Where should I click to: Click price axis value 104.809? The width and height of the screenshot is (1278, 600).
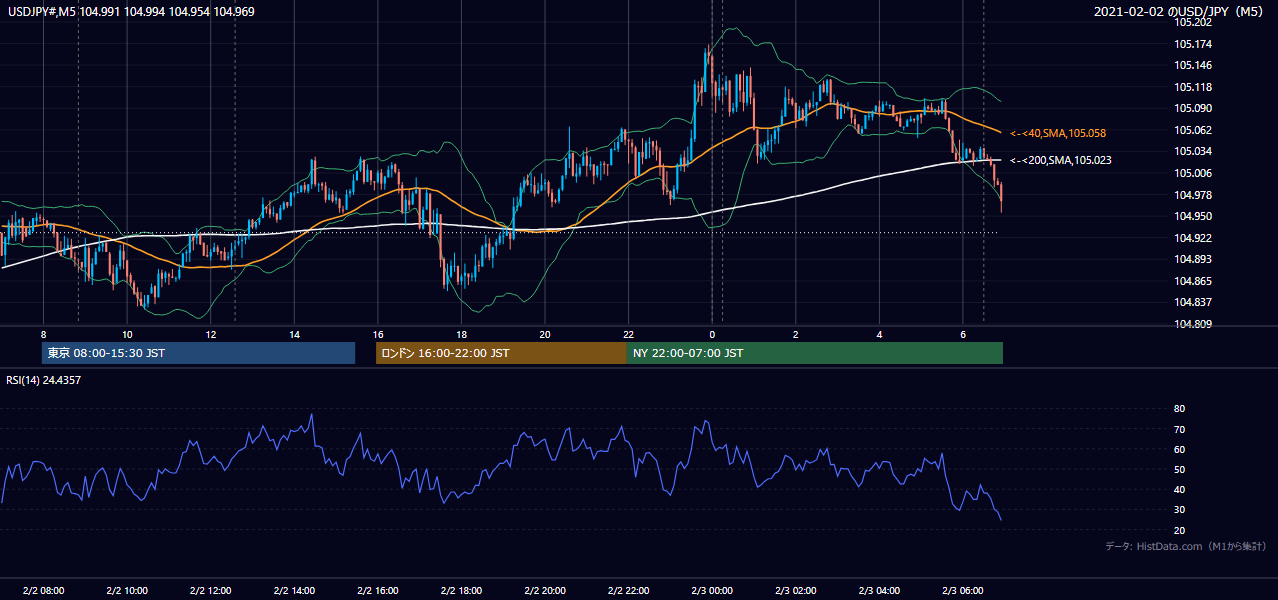pyautogui.click(x=1194, y=324)
